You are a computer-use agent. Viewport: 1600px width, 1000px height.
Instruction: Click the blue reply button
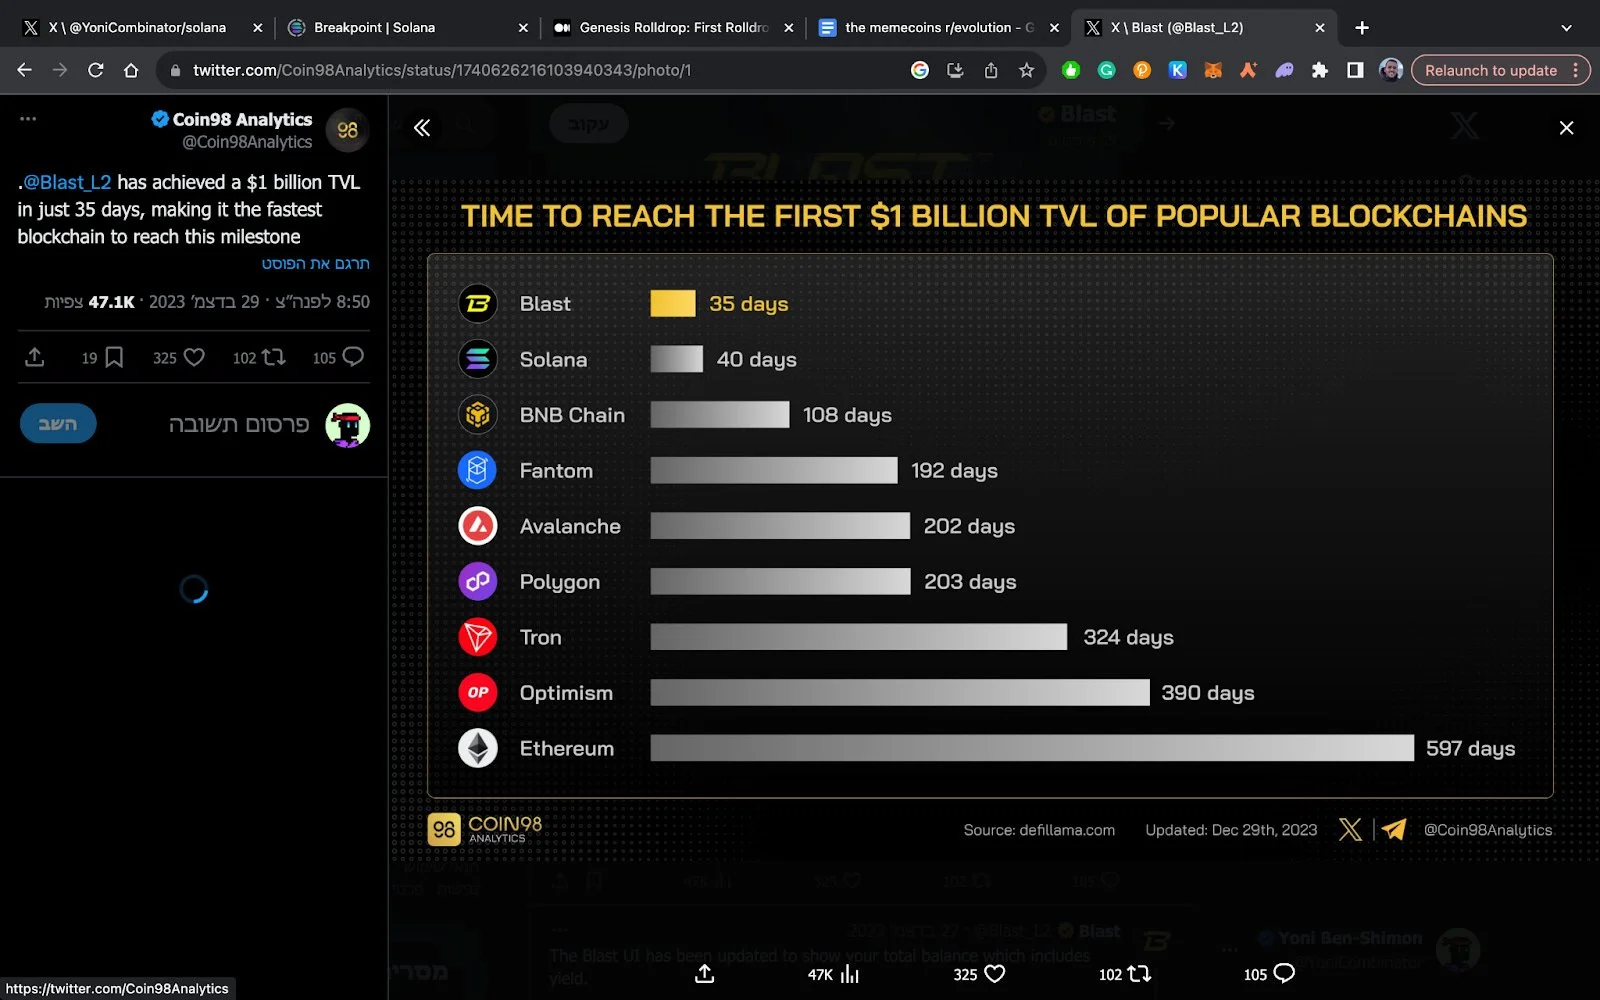point(58,424)
